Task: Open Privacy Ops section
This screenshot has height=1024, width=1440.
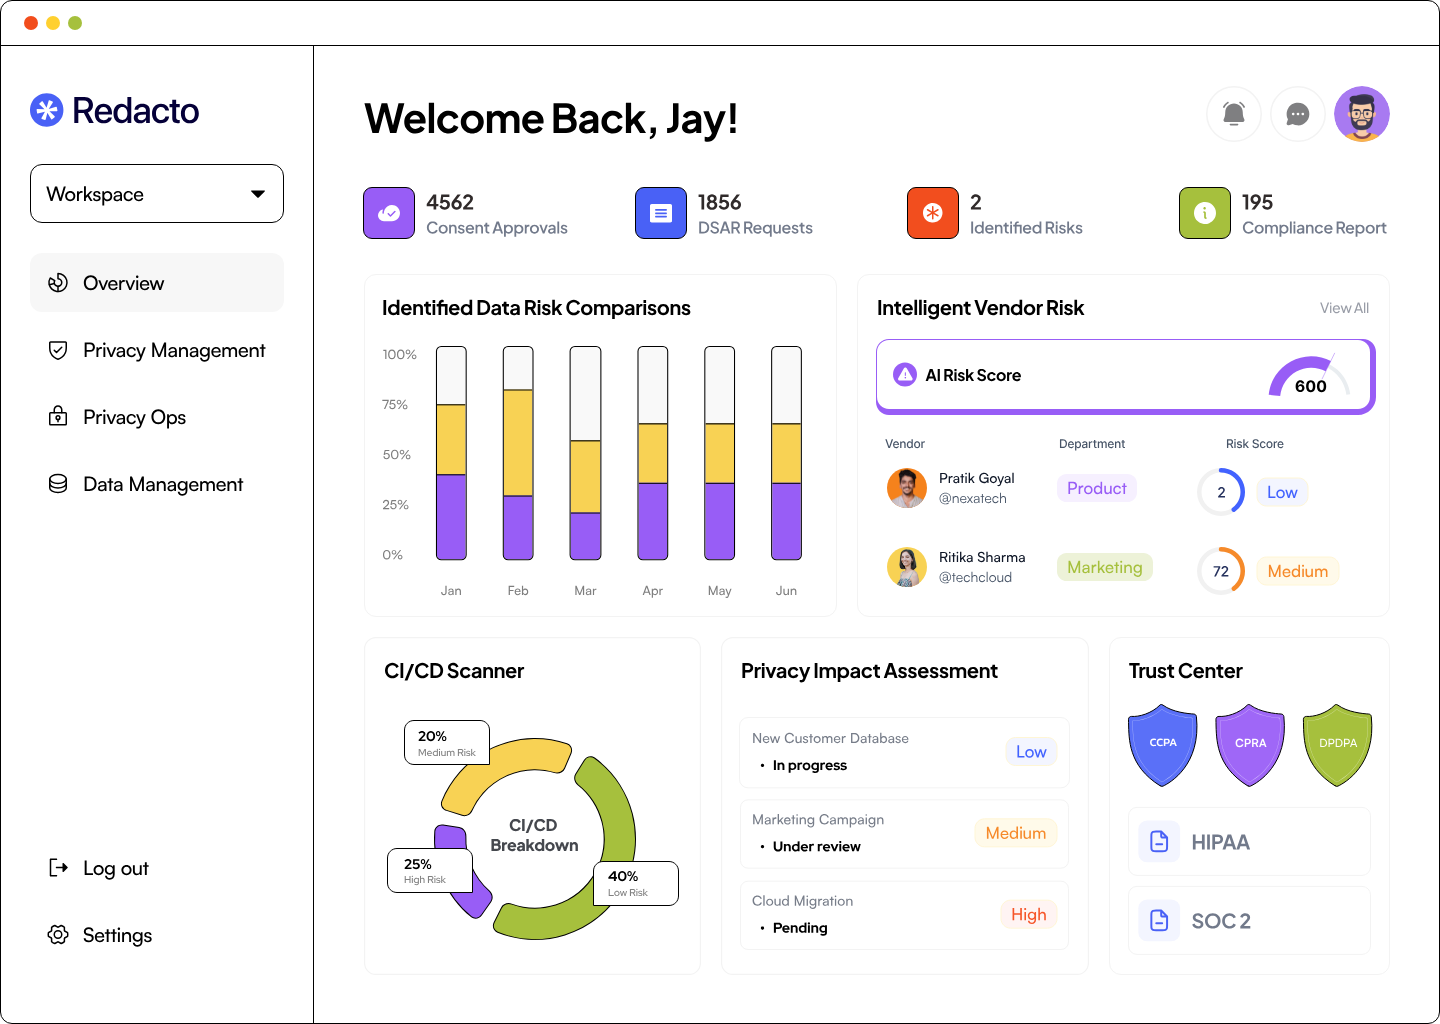Action: tap(157, 417)
